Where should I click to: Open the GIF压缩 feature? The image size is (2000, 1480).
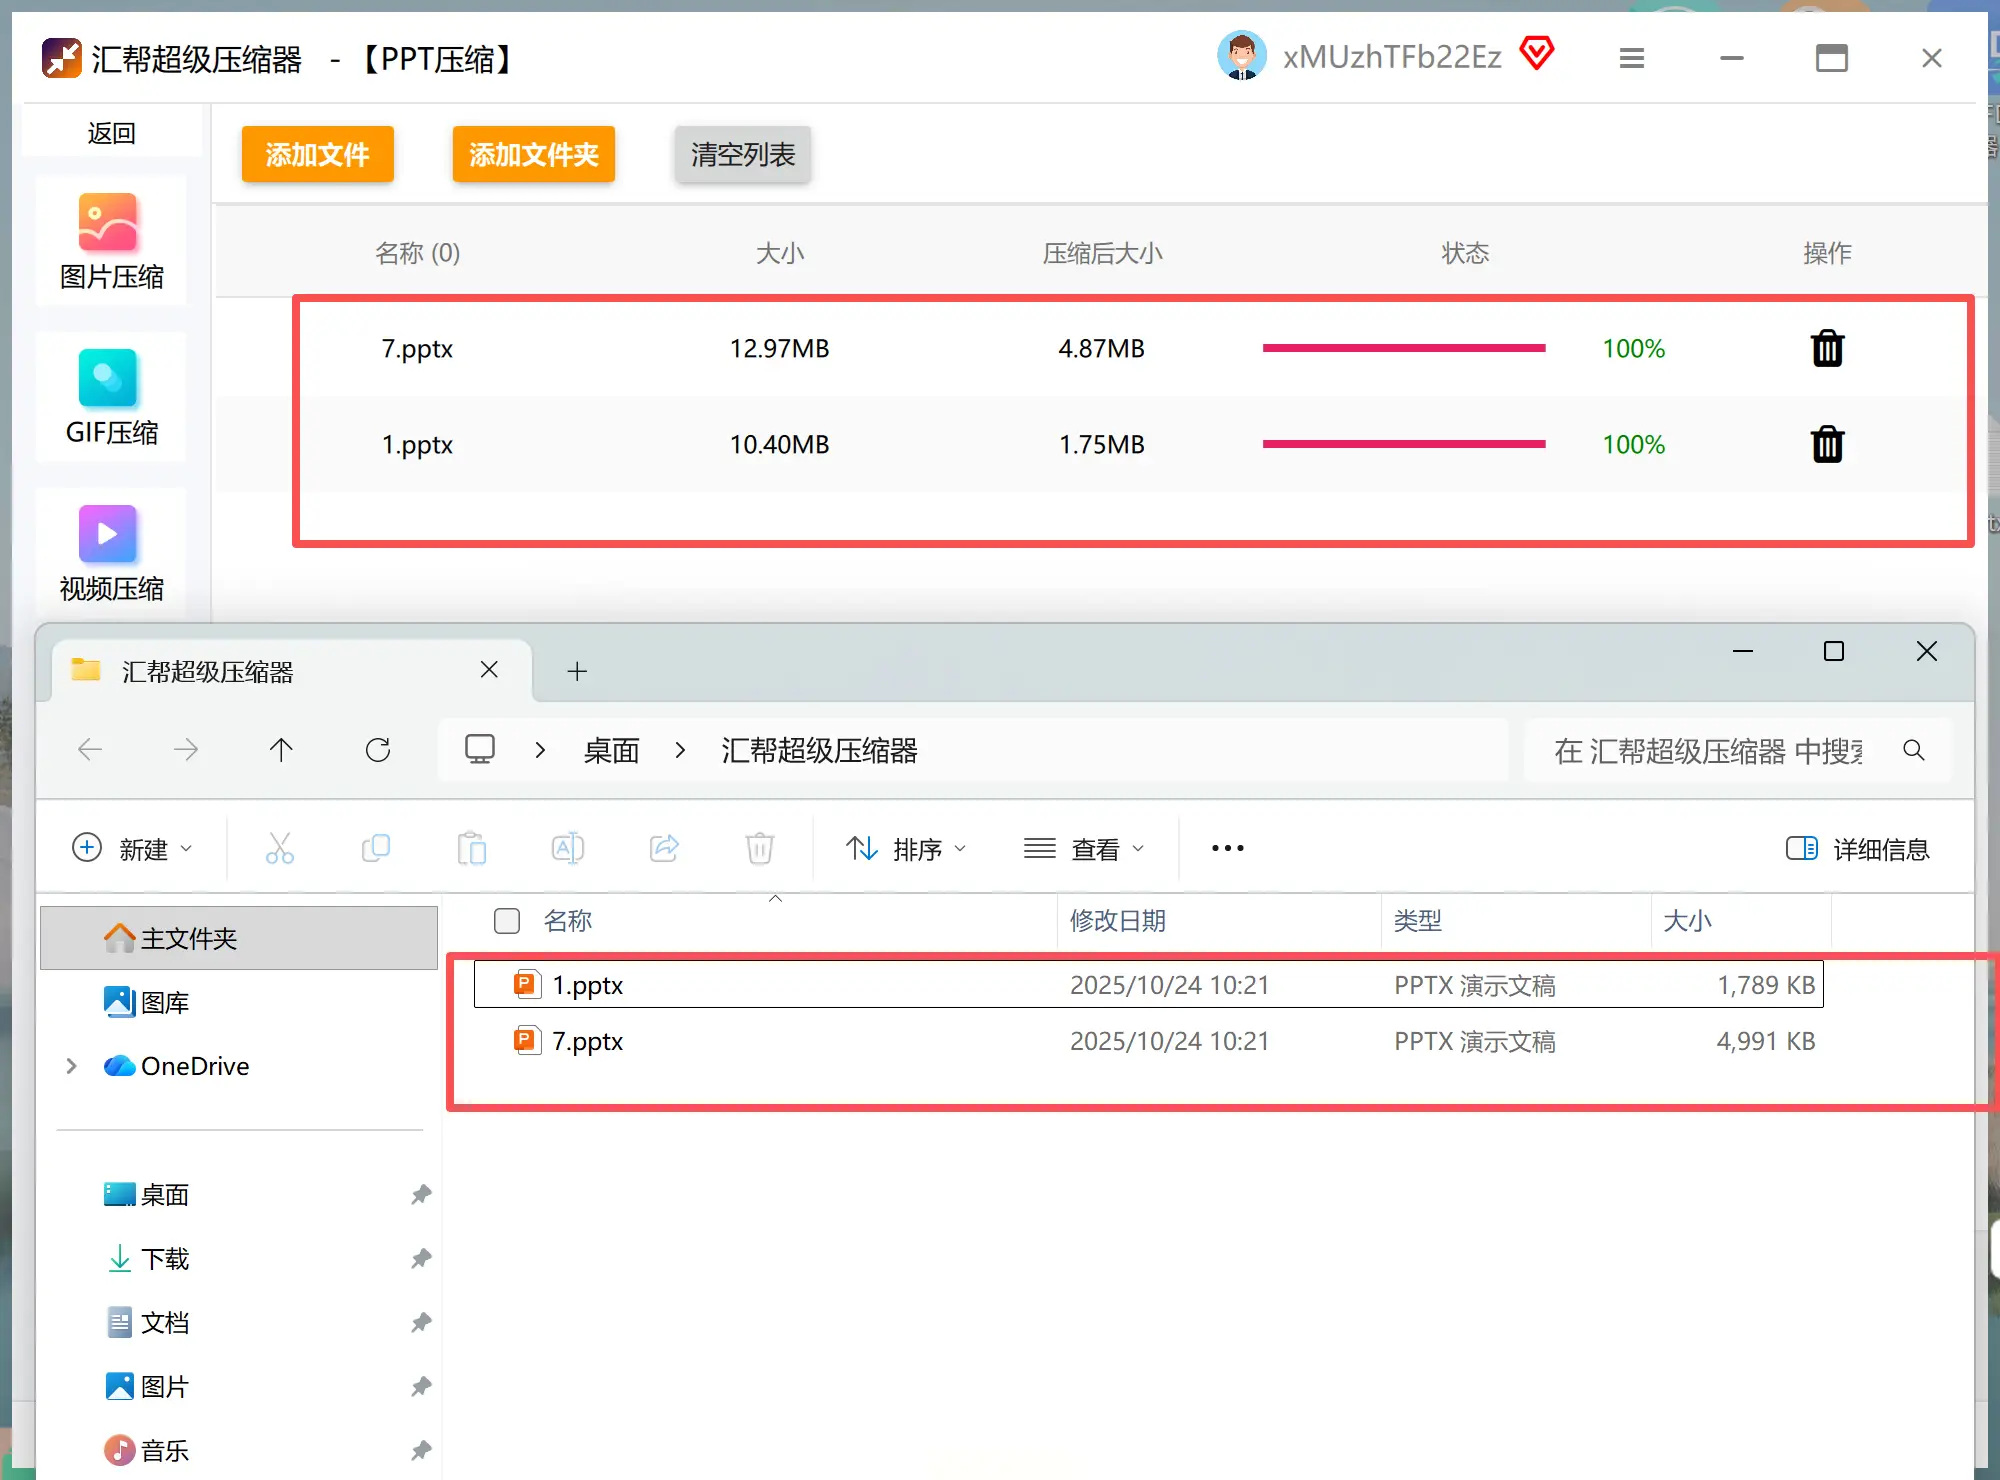pyautogui.click(x=109, y=396)
